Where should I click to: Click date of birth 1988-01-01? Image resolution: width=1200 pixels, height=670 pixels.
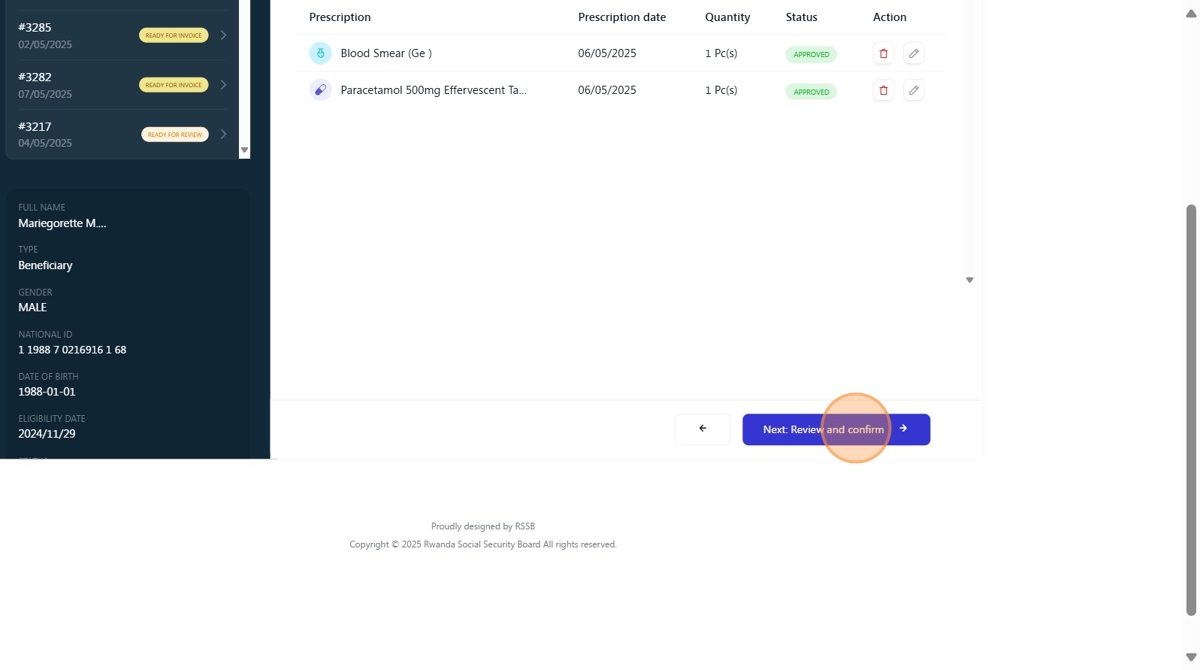(x=47, y=392)
